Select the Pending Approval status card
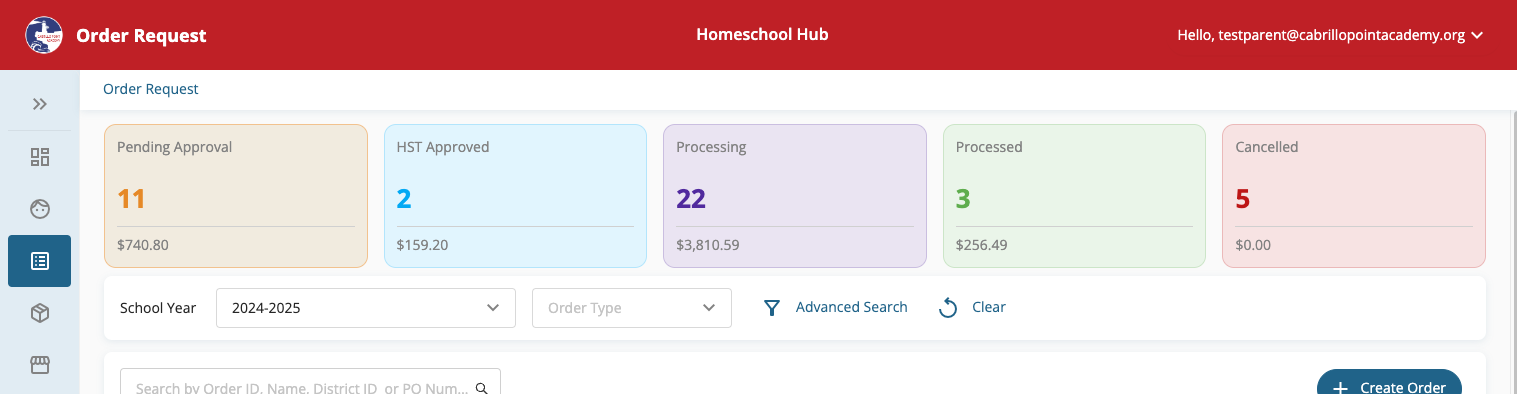This screenshot has width=1517, height=394. [x=236, y=196]
